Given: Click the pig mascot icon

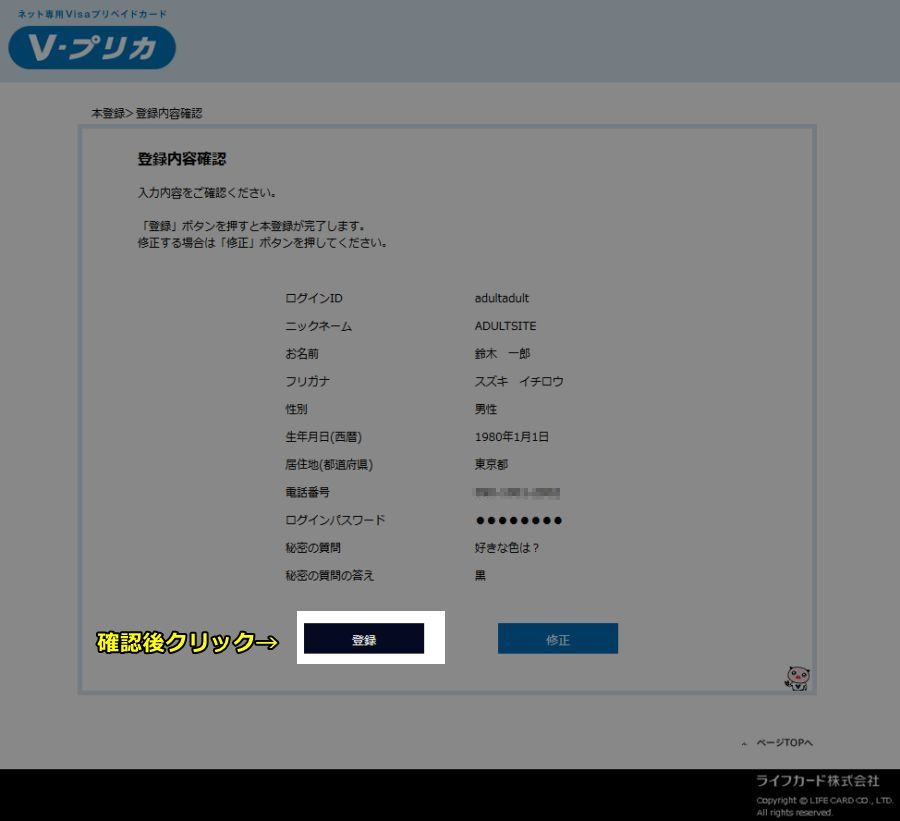Looking at the screenshot, I should point(797,678).
